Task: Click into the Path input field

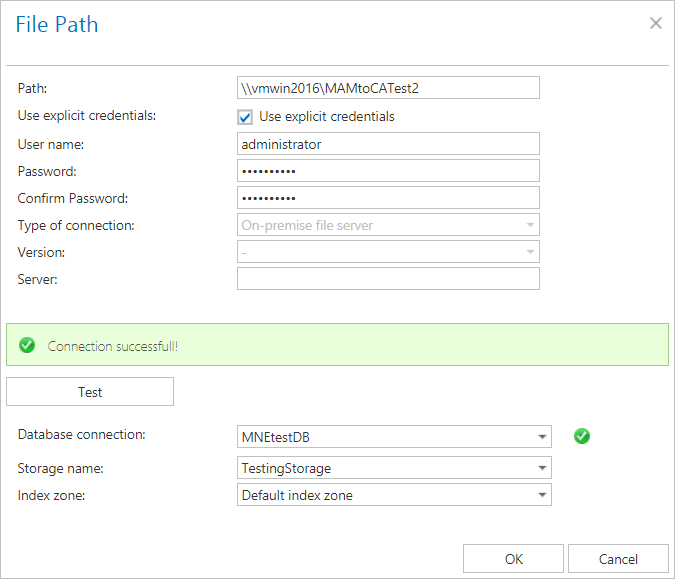Action: point(388,88)
